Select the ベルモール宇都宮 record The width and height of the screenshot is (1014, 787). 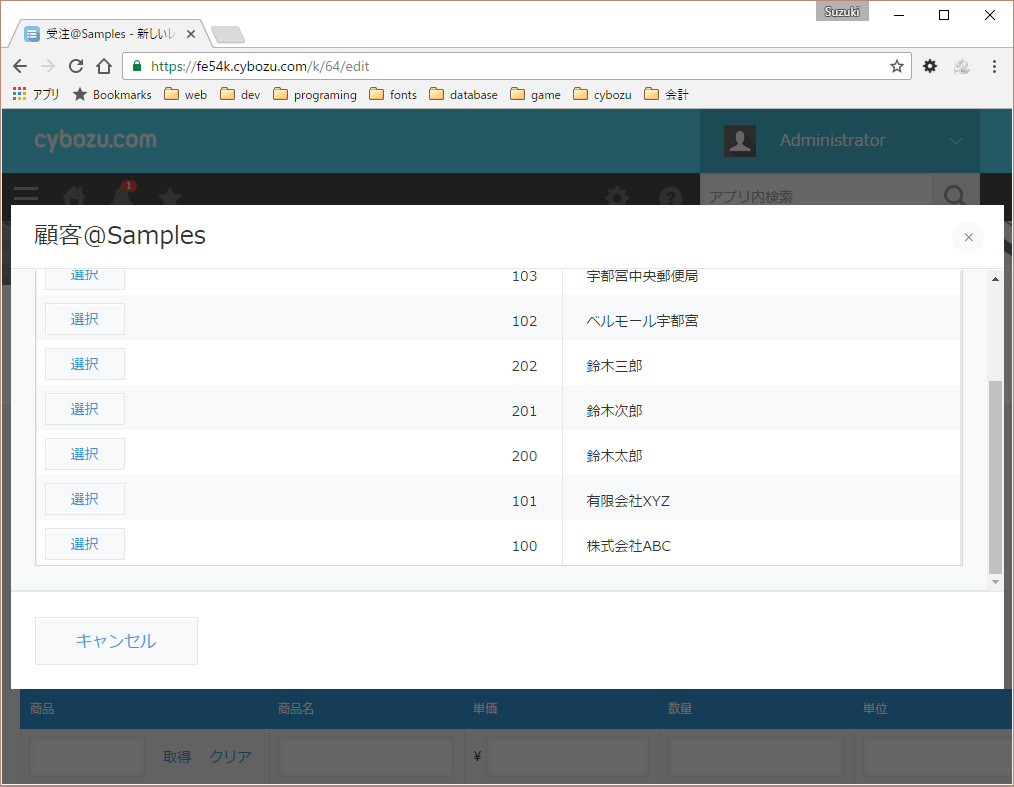(85, 319)
